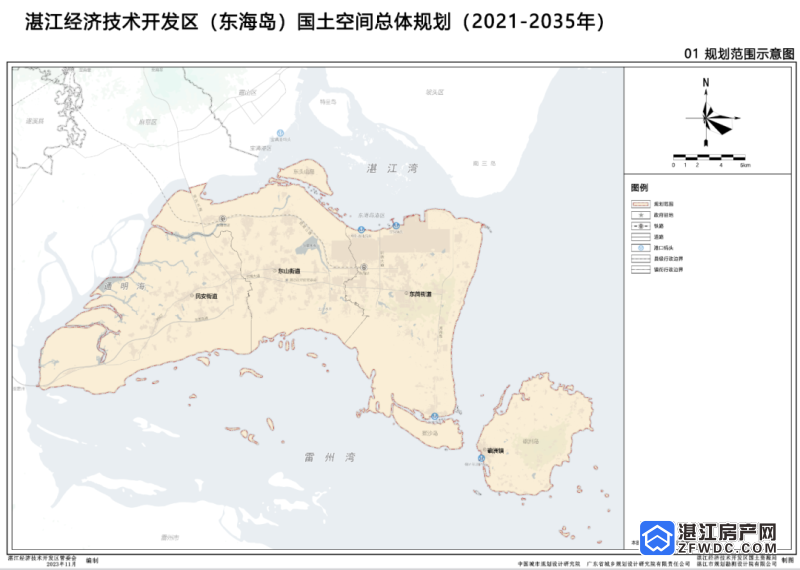The width and height of the screenshot is (800, 570).
Task: Click the 县级行政边界 legend label text
Action: point(668,259)
